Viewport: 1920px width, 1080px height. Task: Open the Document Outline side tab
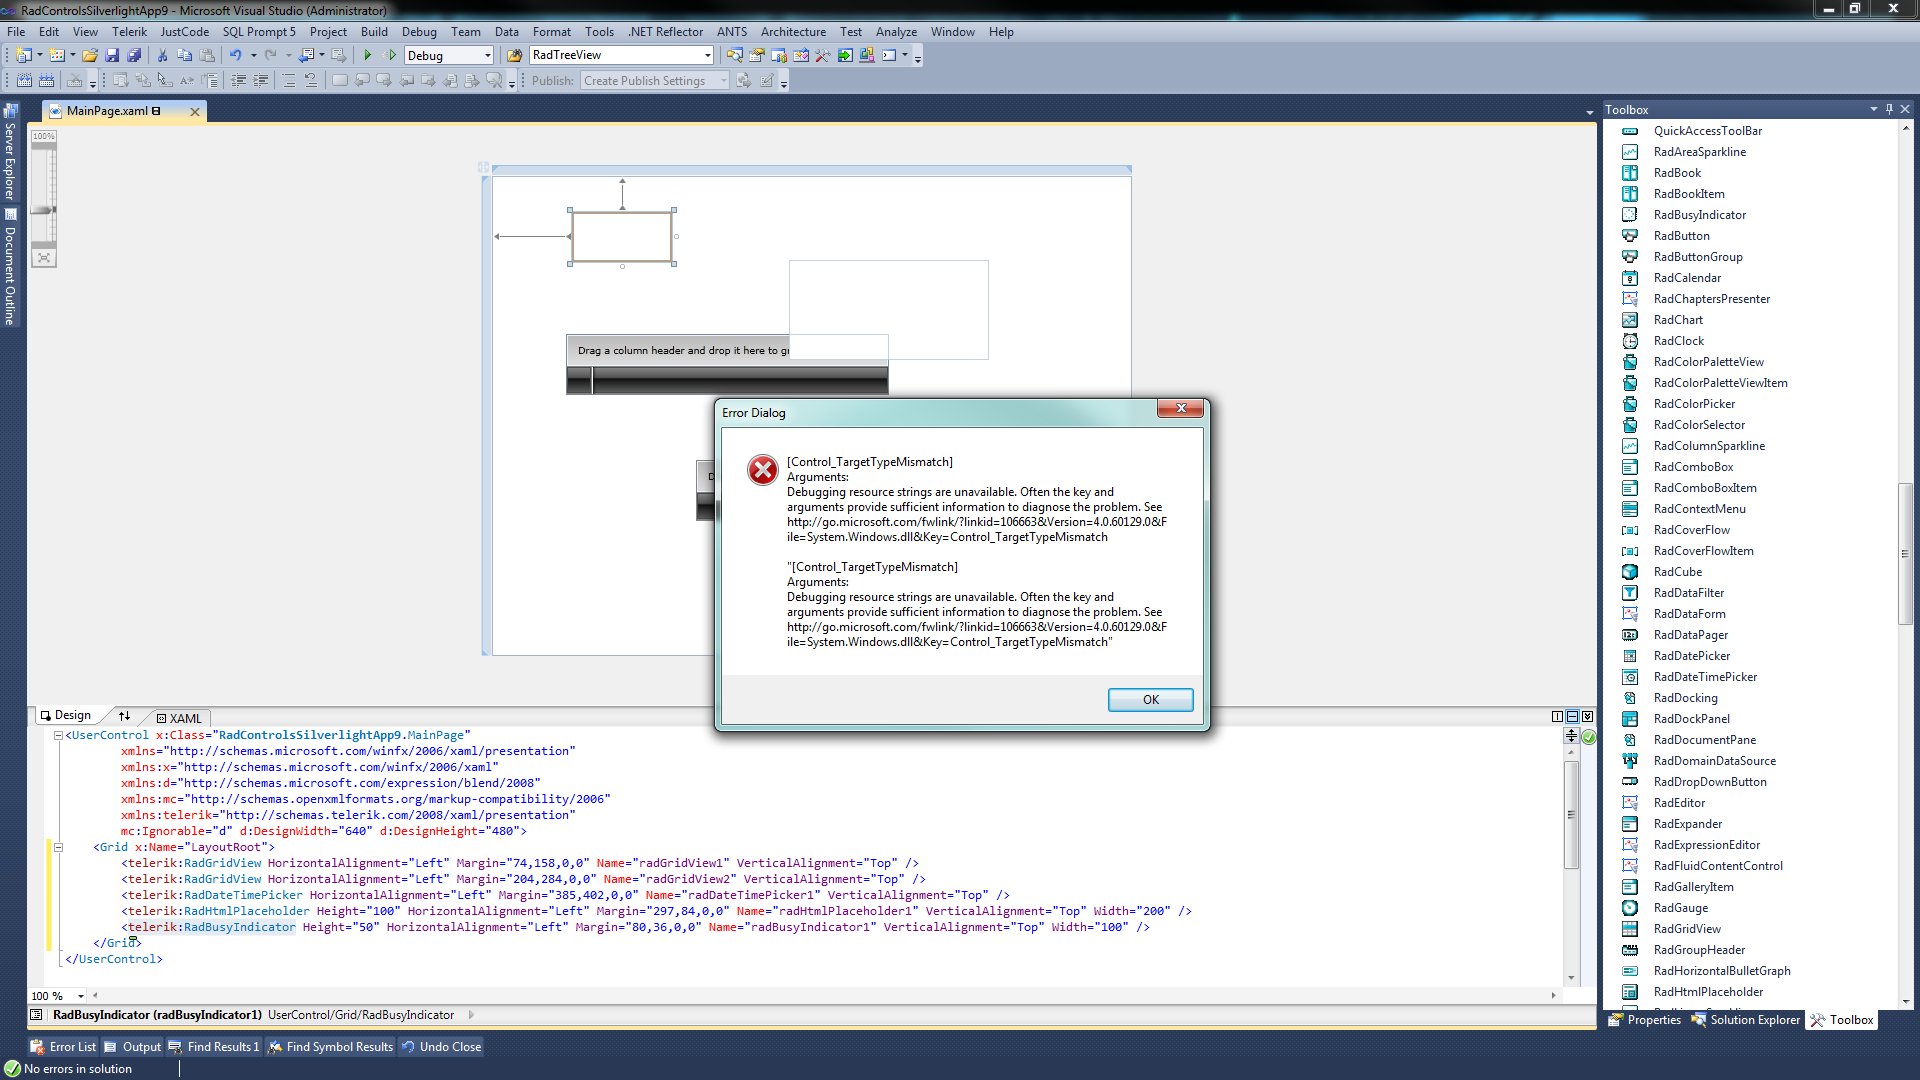(10, 267)
